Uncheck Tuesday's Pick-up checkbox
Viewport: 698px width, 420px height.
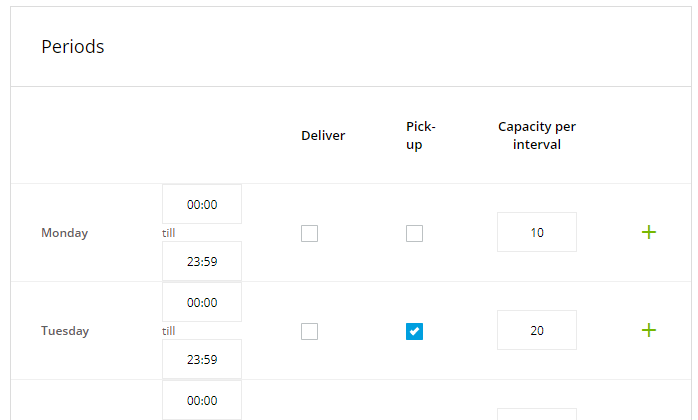point(414,332)
